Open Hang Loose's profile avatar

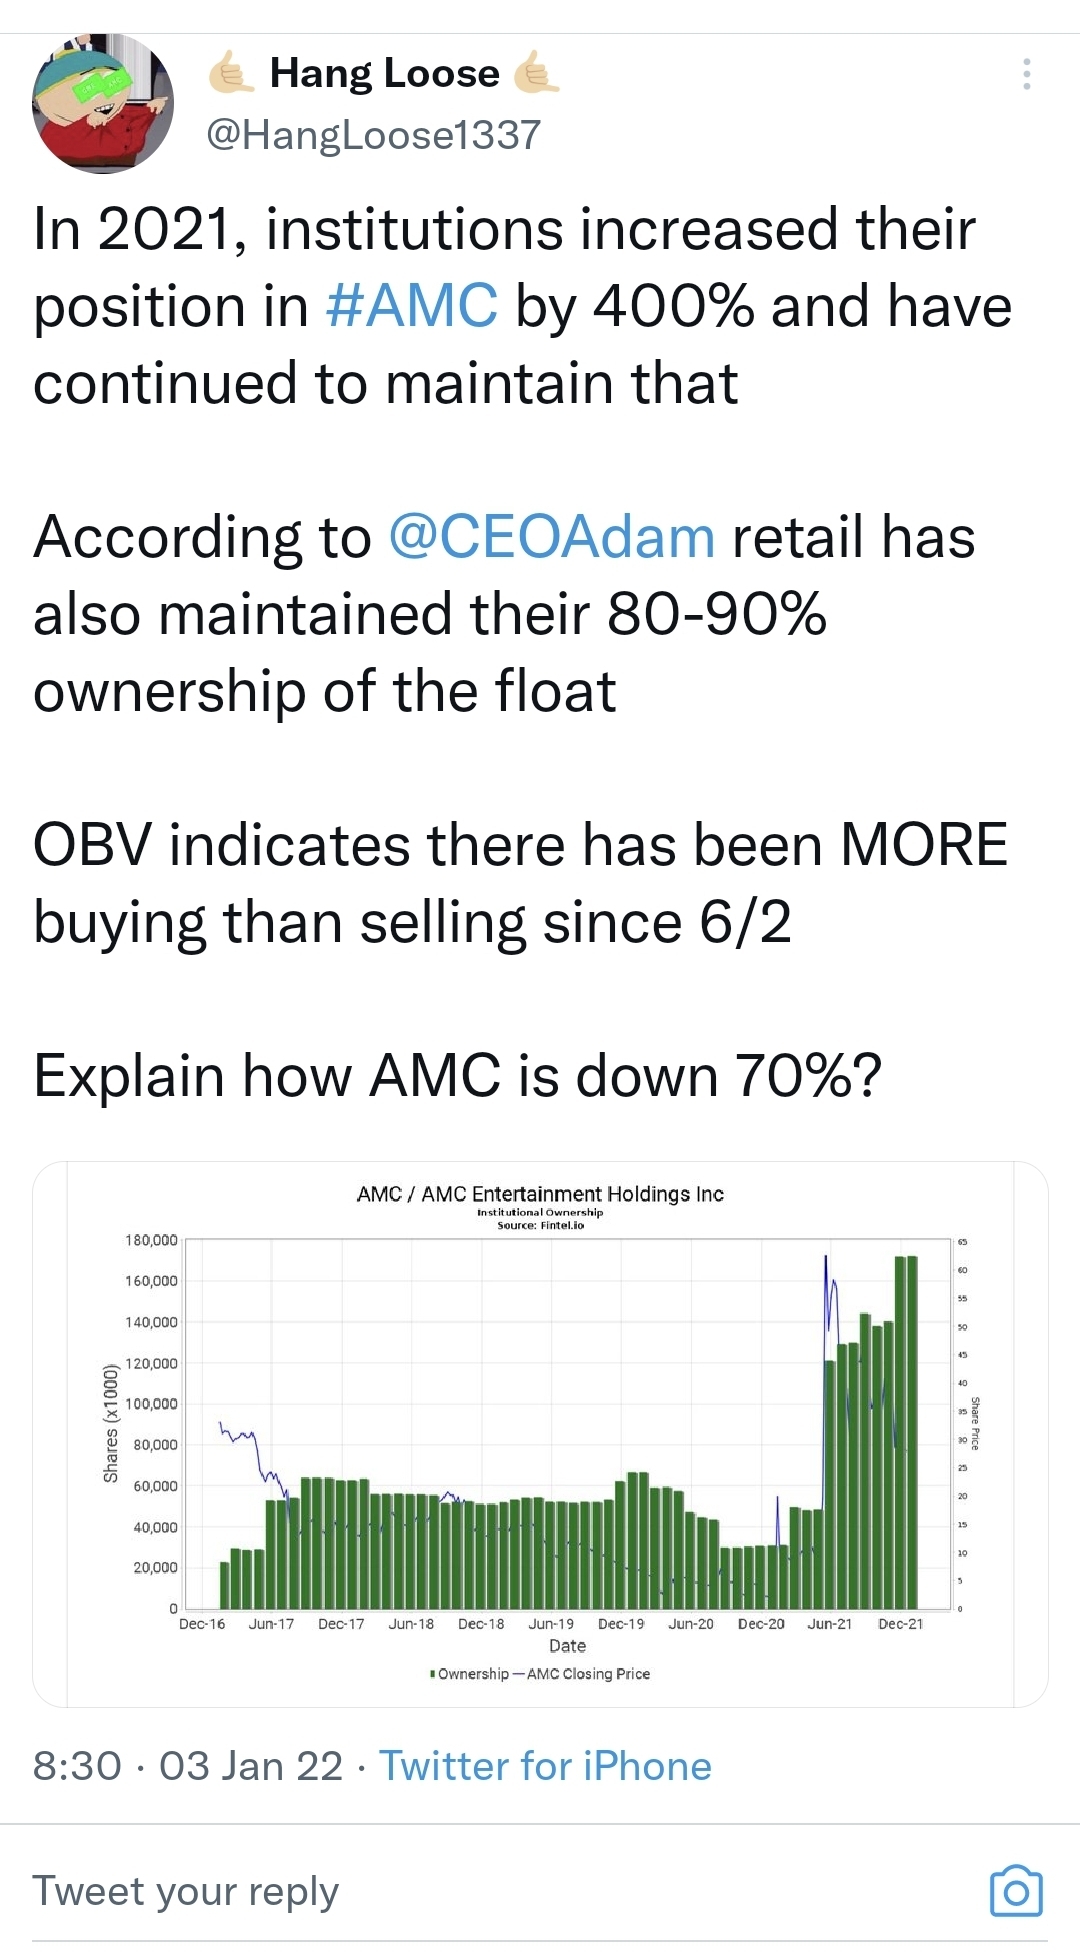(x=103, y=103)
